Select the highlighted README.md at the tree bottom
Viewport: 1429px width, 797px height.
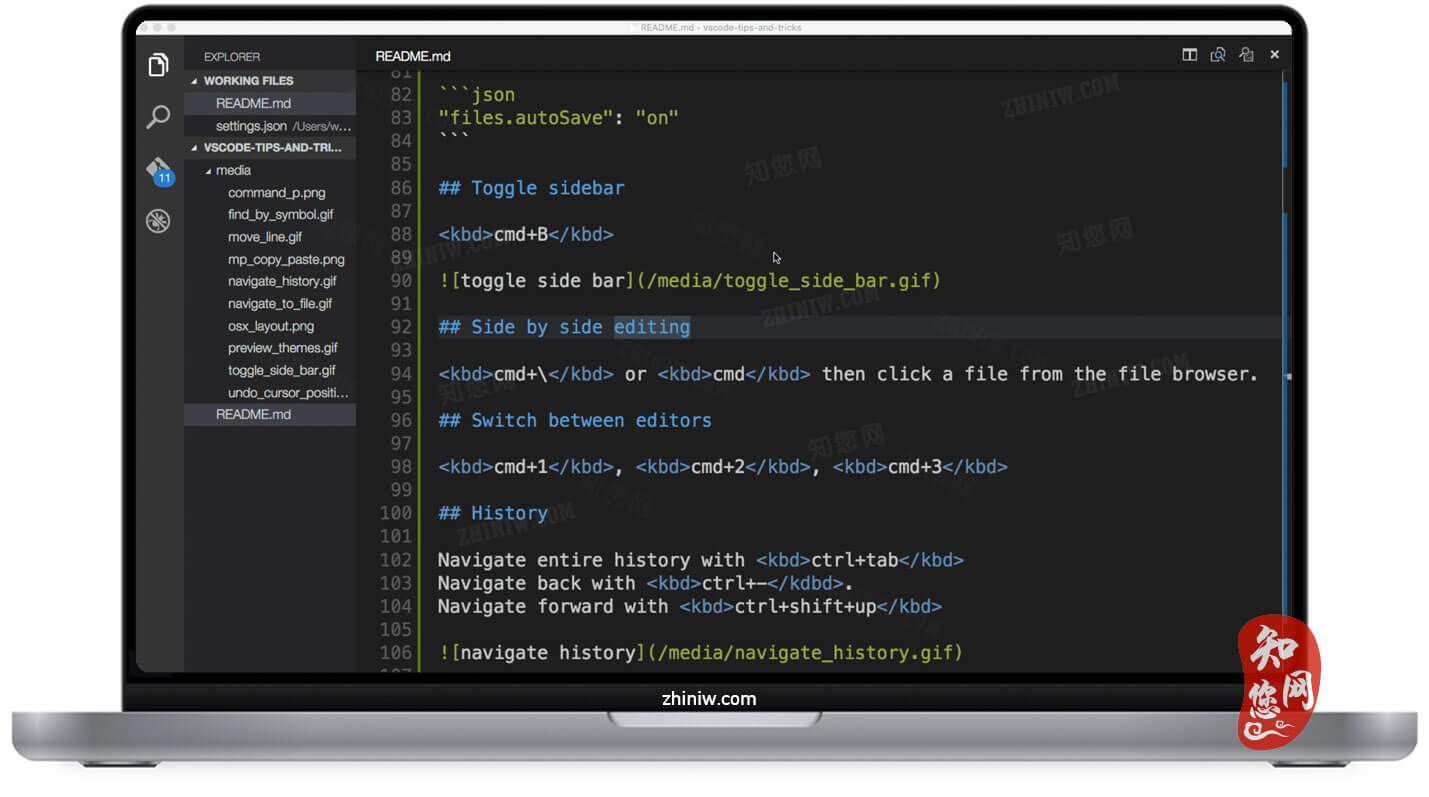coord(270,414)
